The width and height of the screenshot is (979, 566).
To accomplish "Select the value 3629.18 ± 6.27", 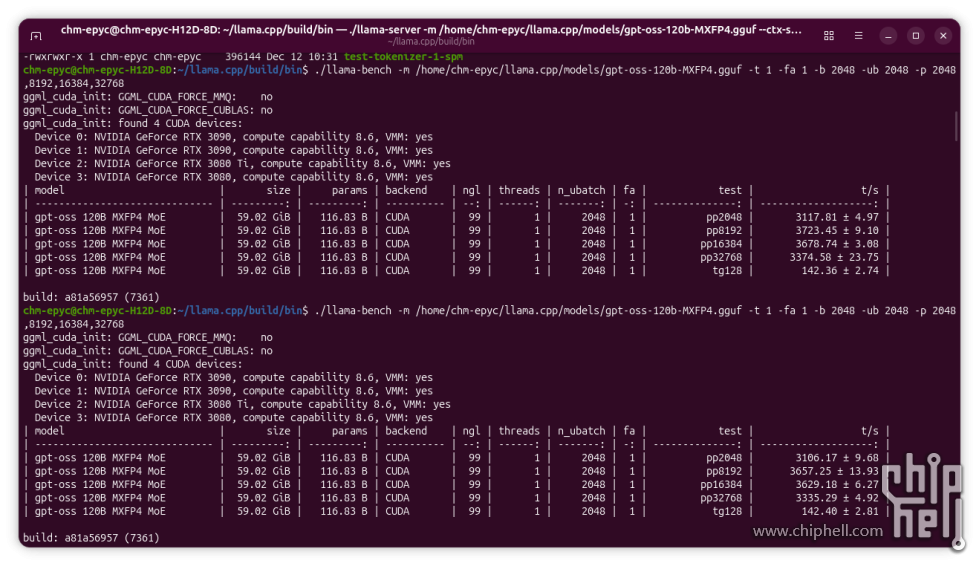I will pyautogui.click(x=837, y=484).
